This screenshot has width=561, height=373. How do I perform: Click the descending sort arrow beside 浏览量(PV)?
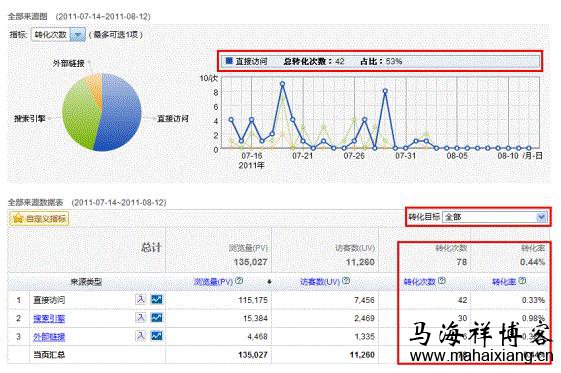269,282
